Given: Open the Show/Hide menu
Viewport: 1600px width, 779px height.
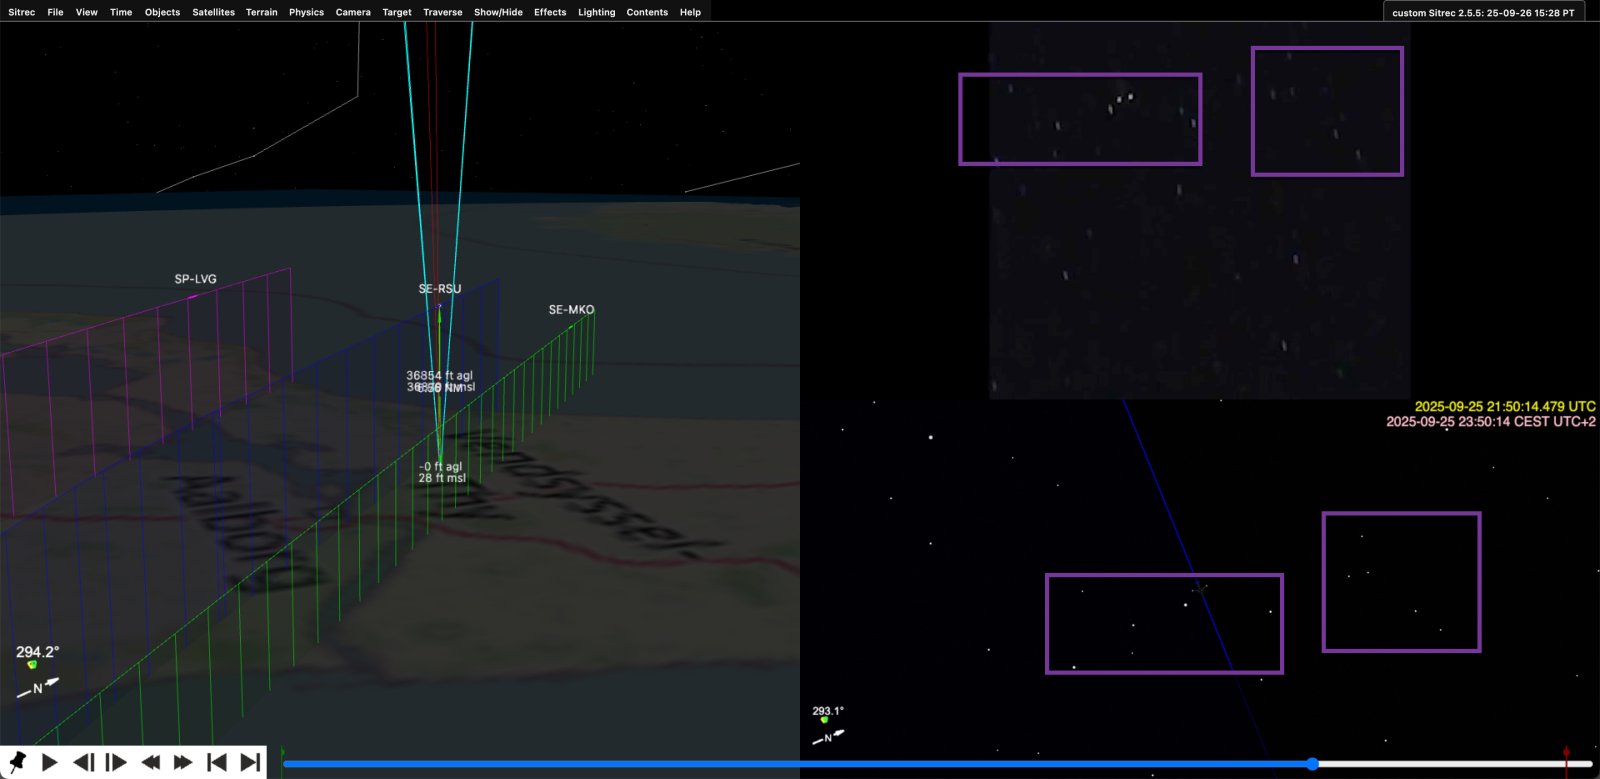Looking at the screenshot, I should point(498,12).
